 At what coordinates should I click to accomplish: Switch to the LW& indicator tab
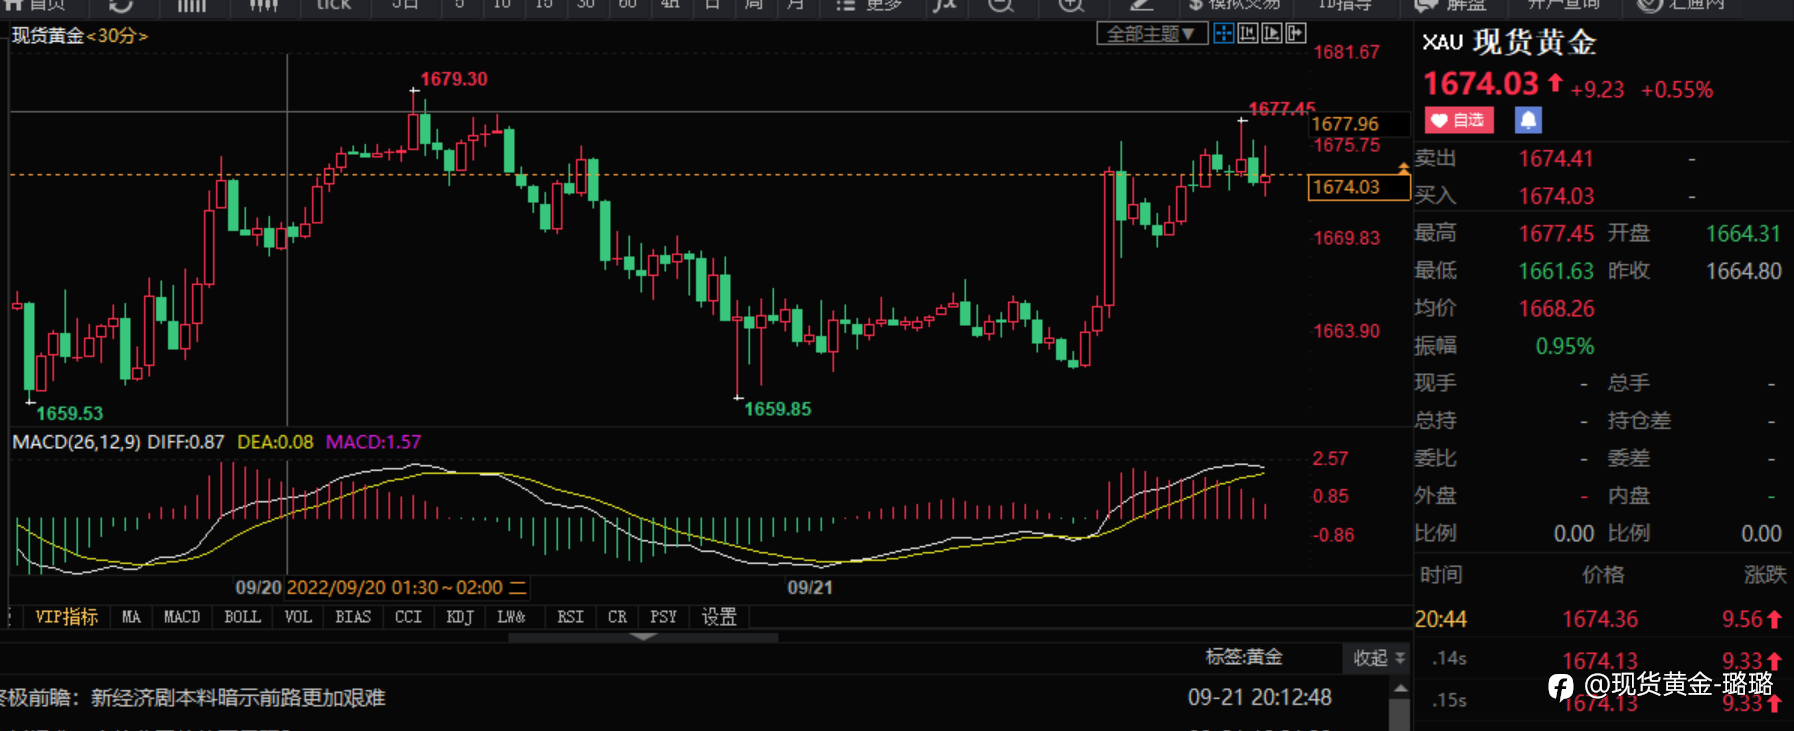511,617
